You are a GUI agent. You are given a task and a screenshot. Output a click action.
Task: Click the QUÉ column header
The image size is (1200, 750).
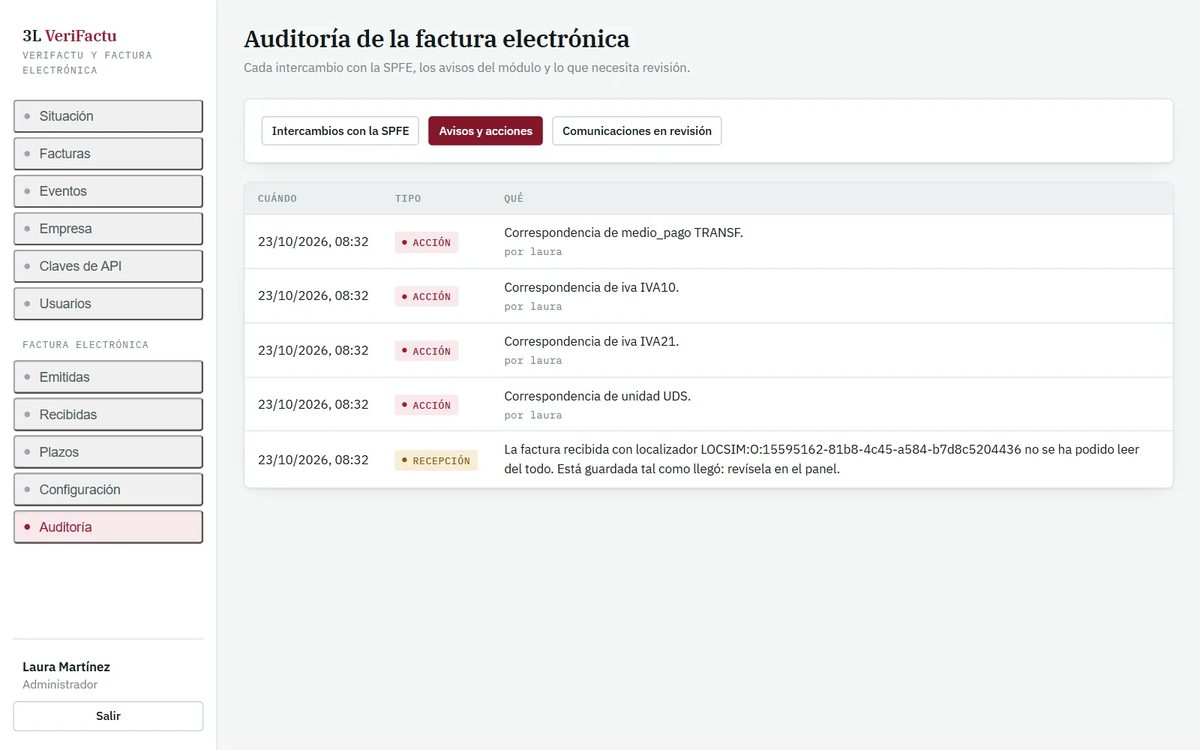pos(513,199)
